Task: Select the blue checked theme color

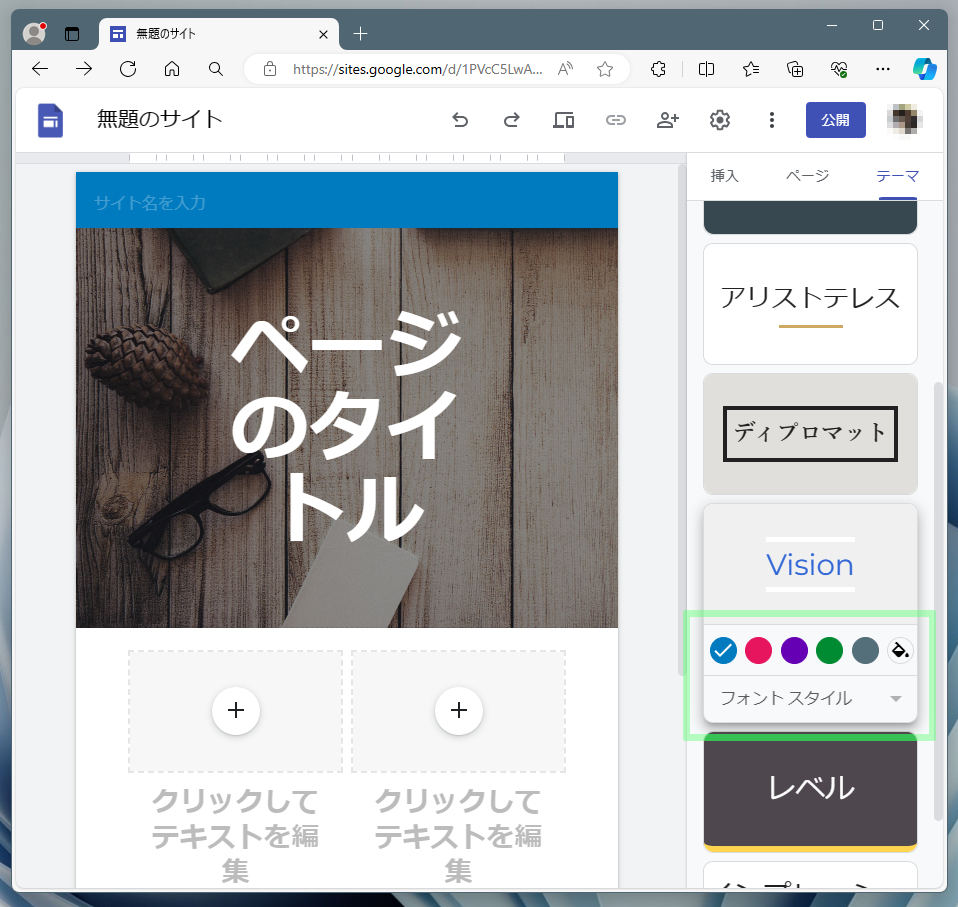Action: (723, 650)
